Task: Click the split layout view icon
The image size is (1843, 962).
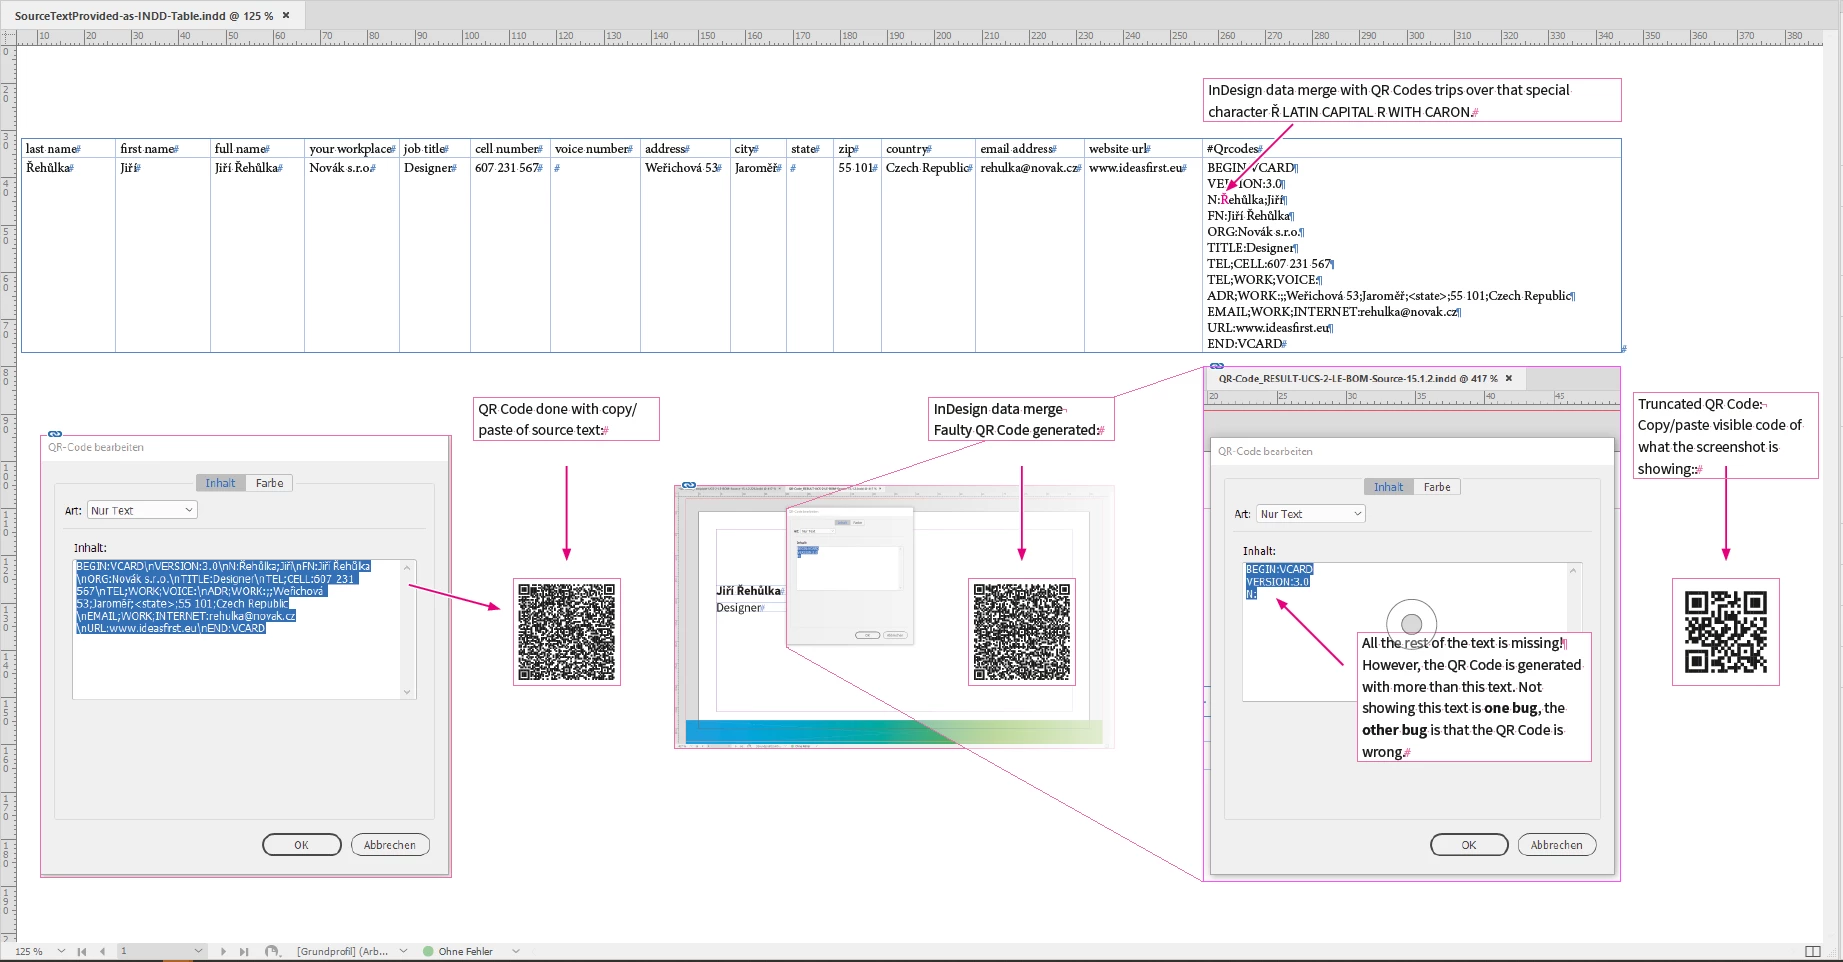Action: click(x=1812, y=951)
